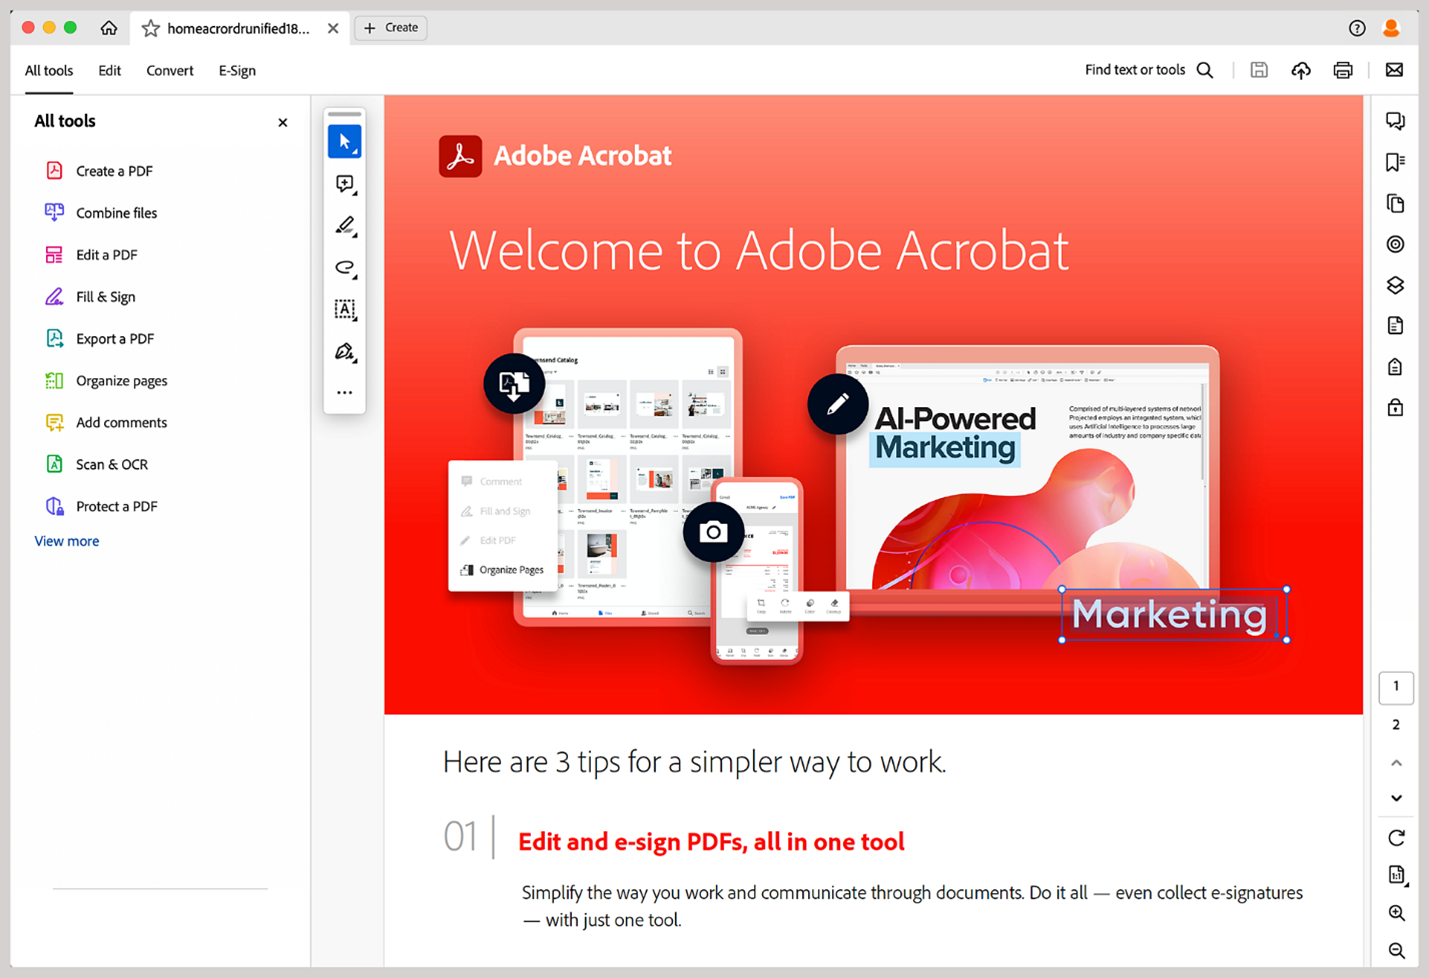Screen dimensions: 1429x978
Task: Collapse the document with the down page chevron
Action: [x=1395, y=798]
